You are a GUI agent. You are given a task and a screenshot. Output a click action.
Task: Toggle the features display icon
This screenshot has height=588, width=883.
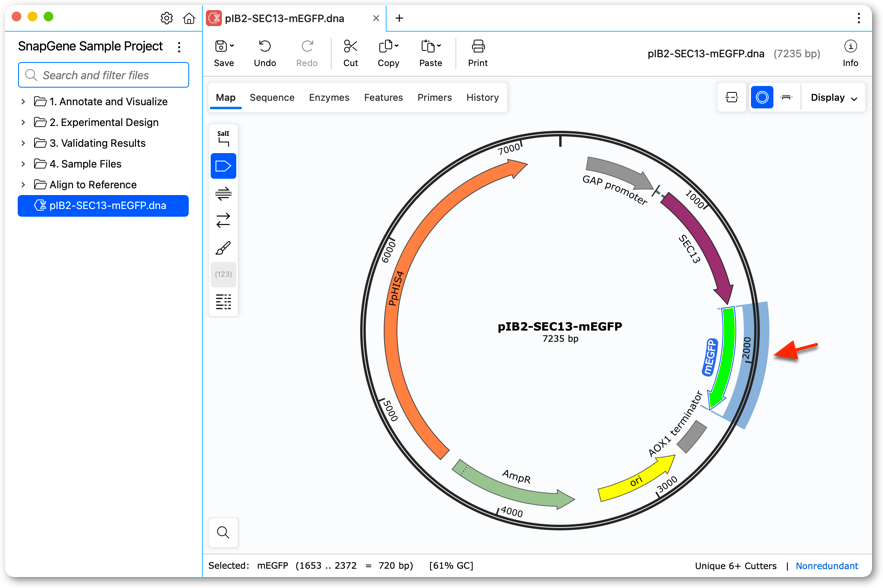click(224, 166)
